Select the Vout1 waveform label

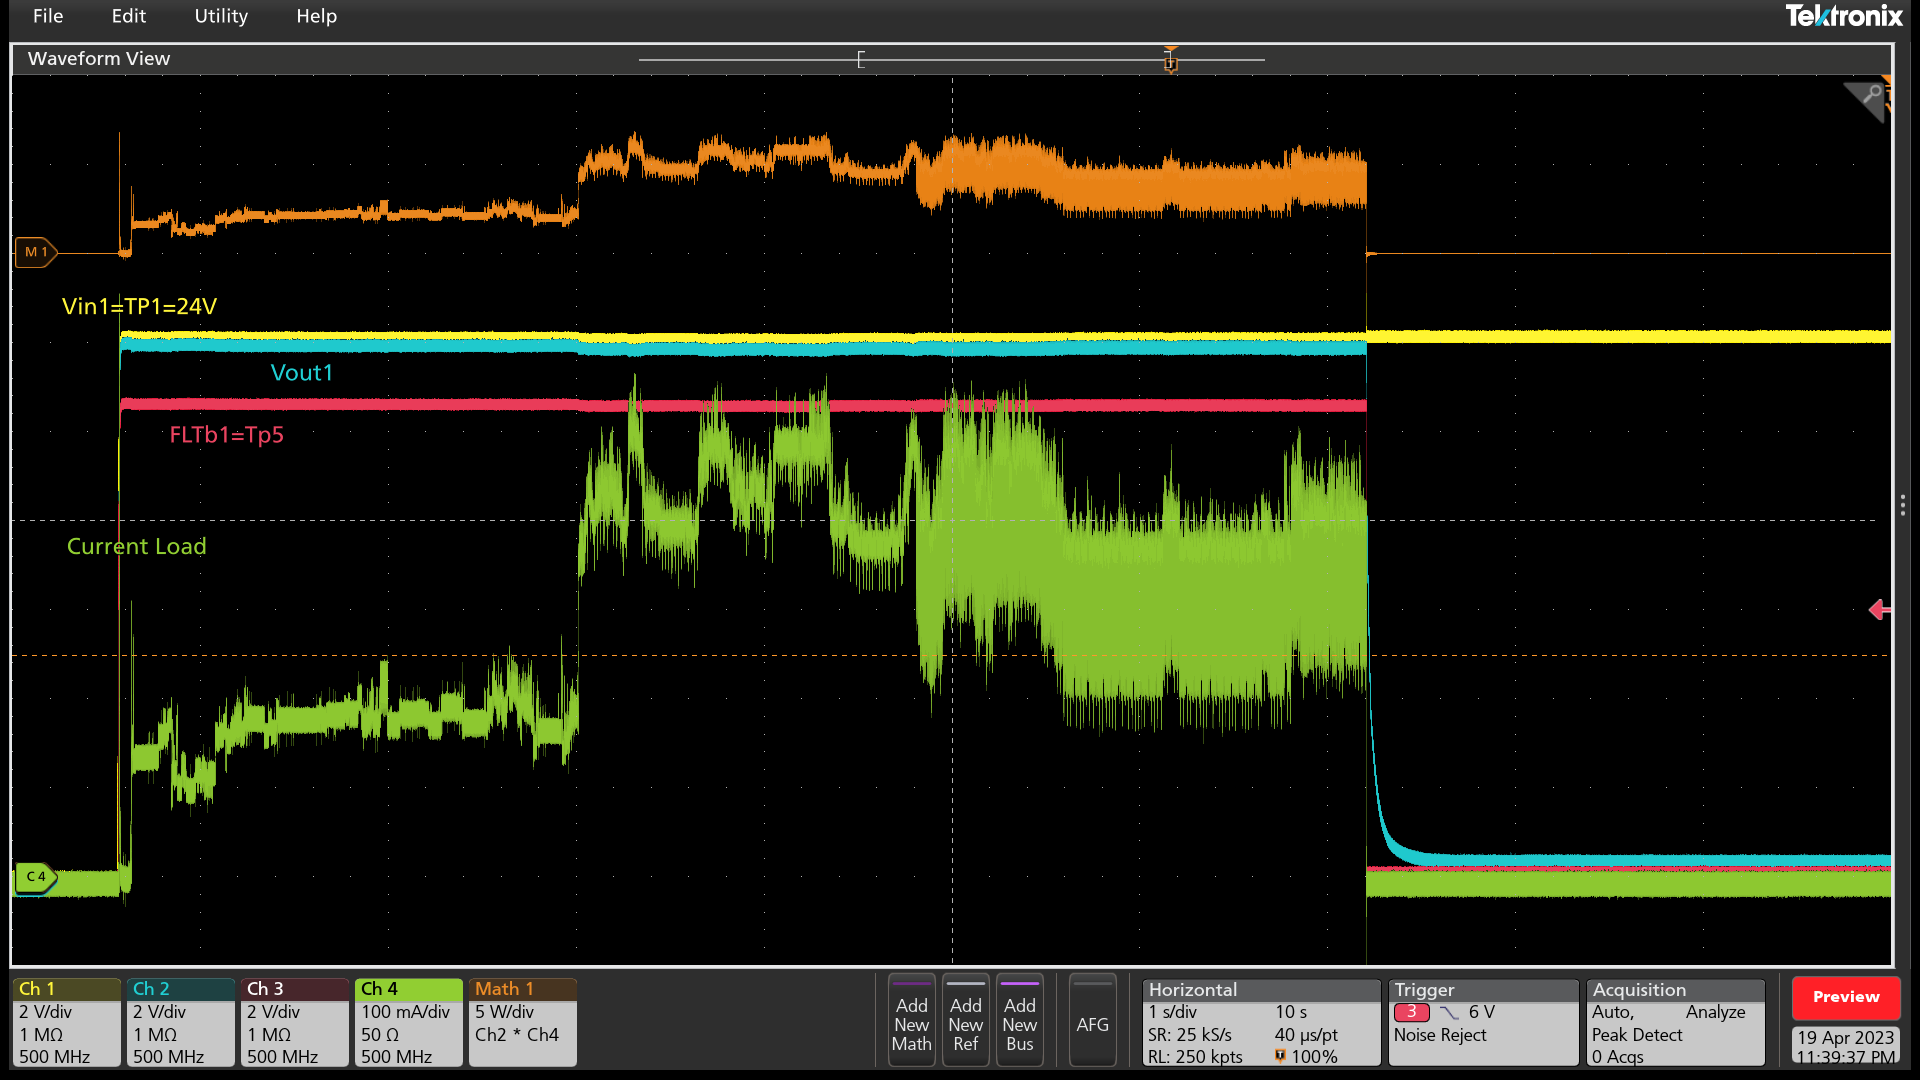point(301,373)
